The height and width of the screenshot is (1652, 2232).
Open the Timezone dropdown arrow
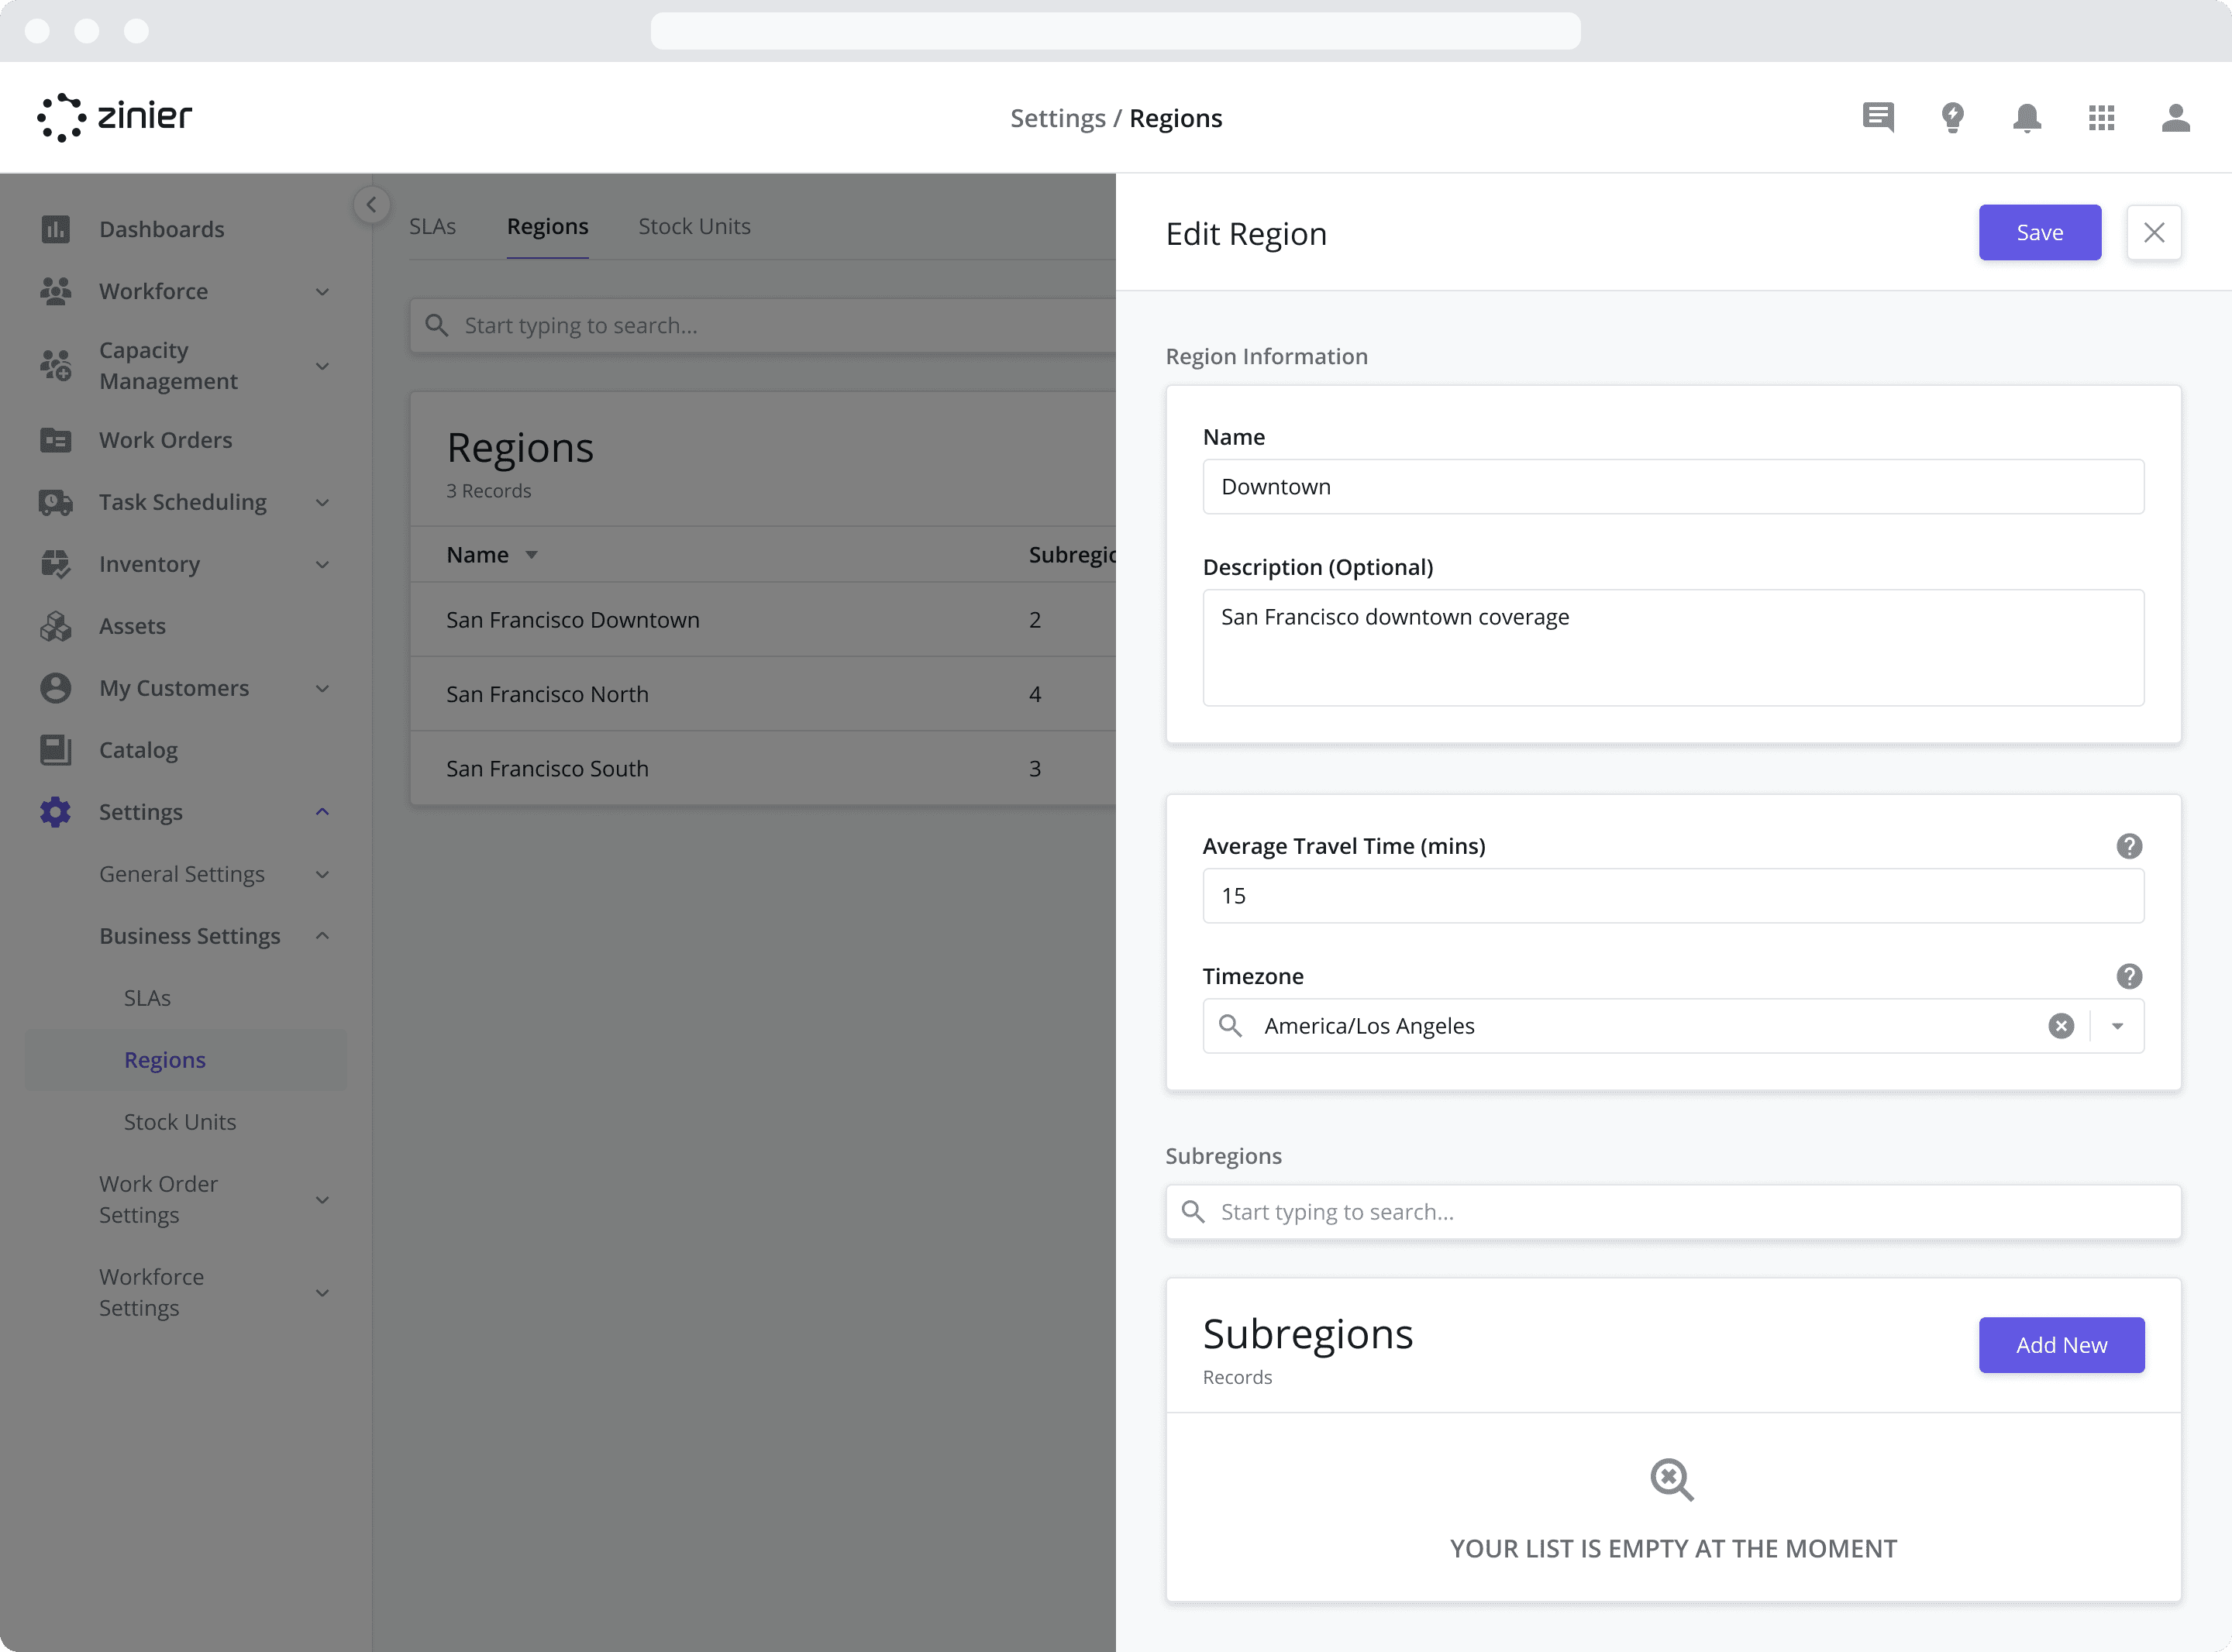coord(2117,1026)
